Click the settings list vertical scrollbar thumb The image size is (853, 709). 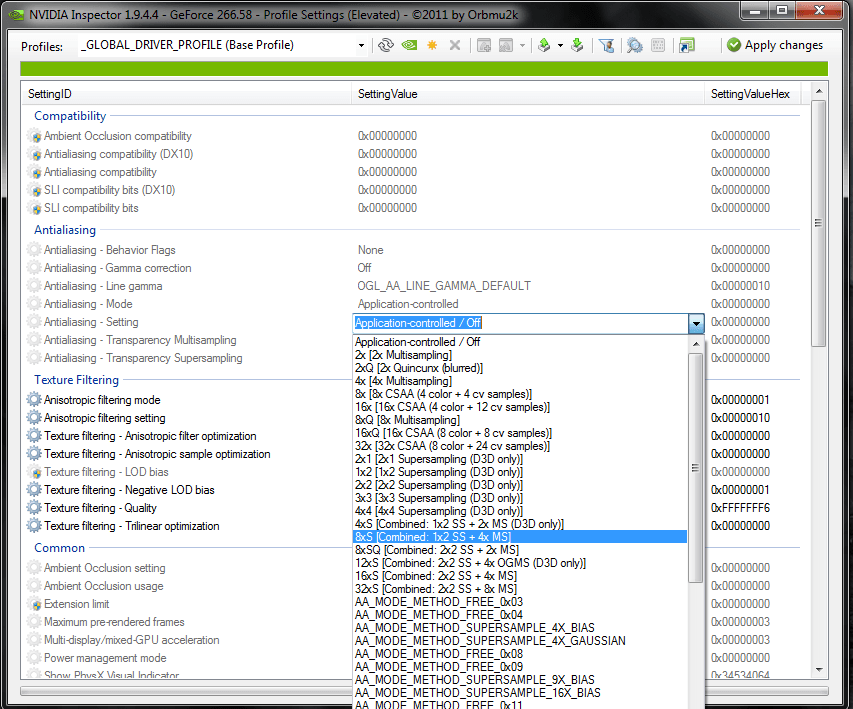(819, 223)
